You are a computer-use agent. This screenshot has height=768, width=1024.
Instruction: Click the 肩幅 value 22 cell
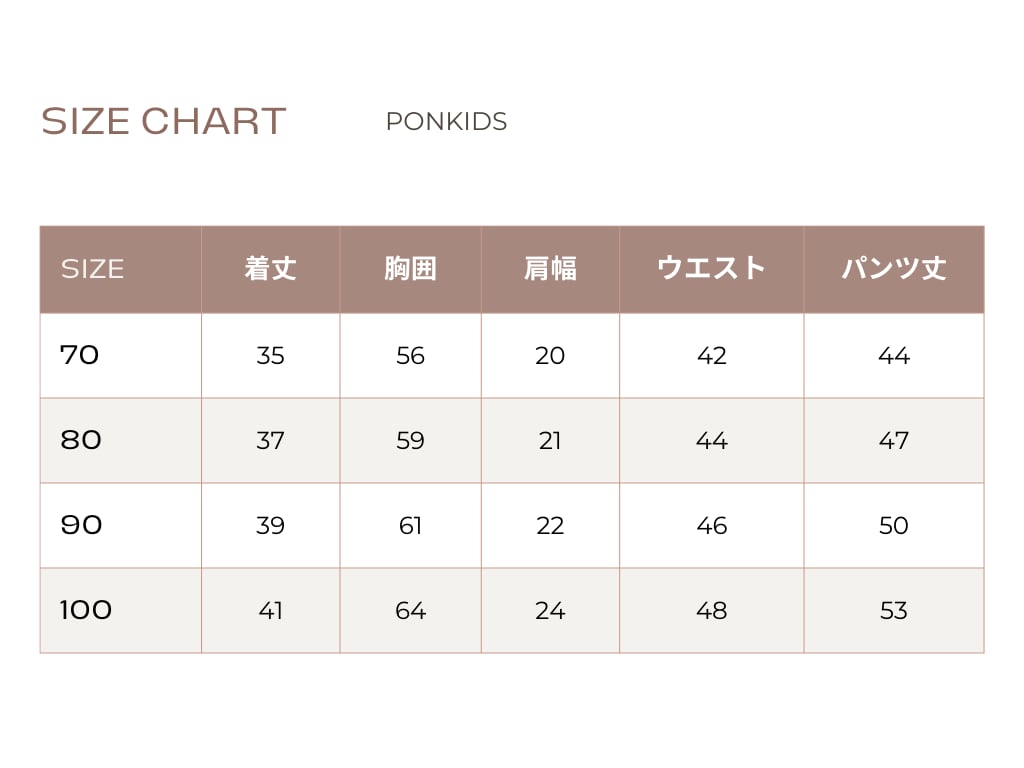pos(550,526)
